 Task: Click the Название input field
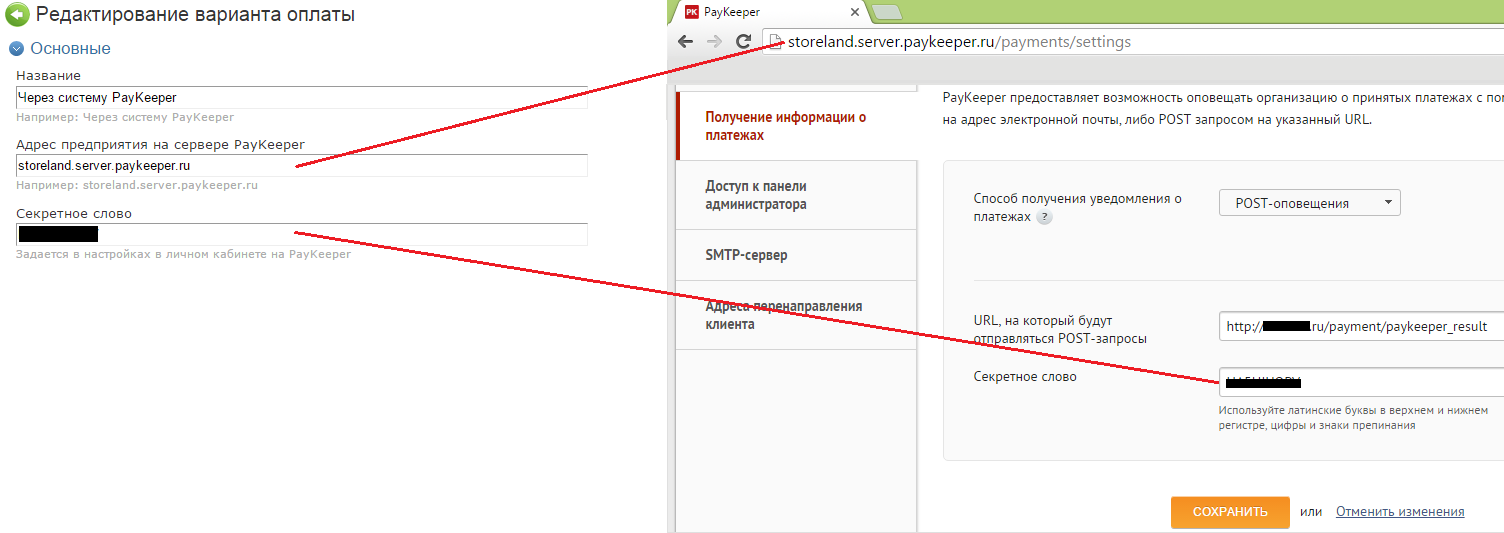(x=301, y=97)
